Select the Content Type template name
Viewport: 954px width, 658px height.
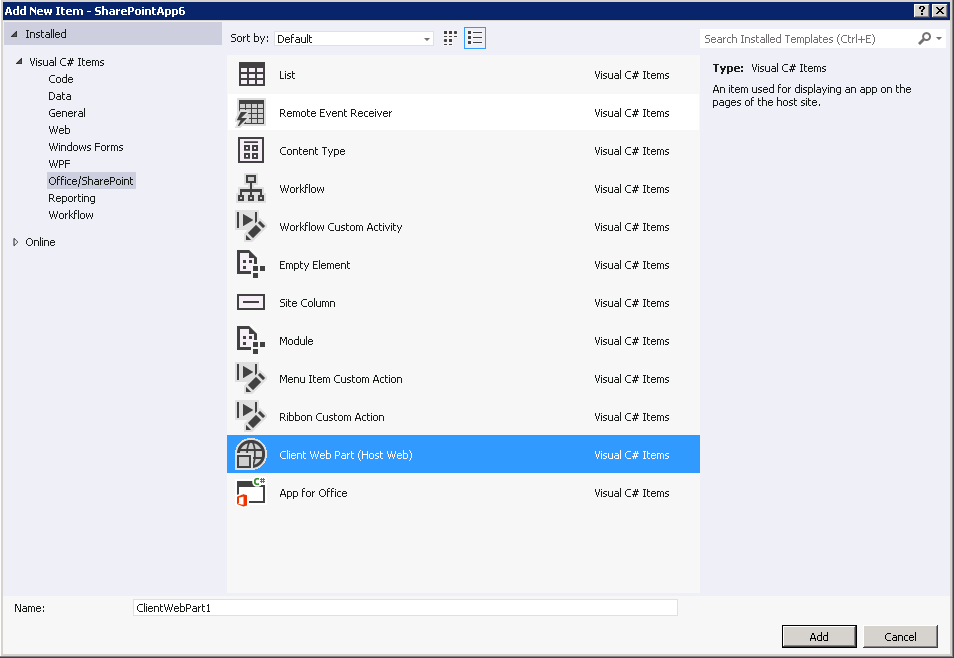click(312, 150)
